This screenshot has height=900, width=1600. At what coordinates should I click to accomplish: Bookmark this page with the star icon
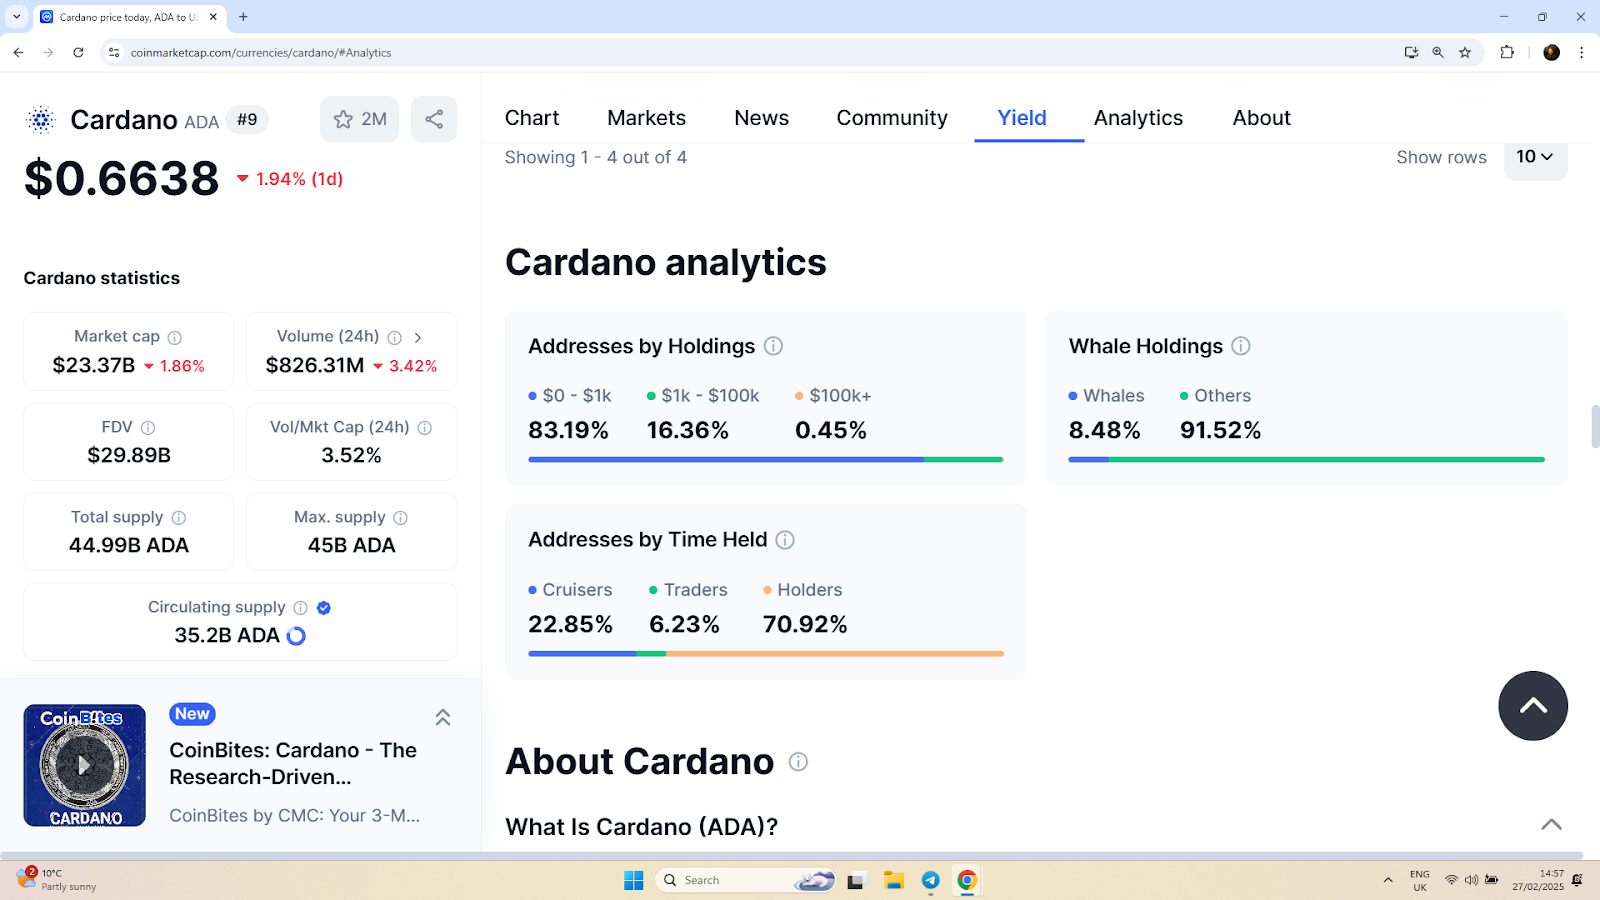[1465, 53]
